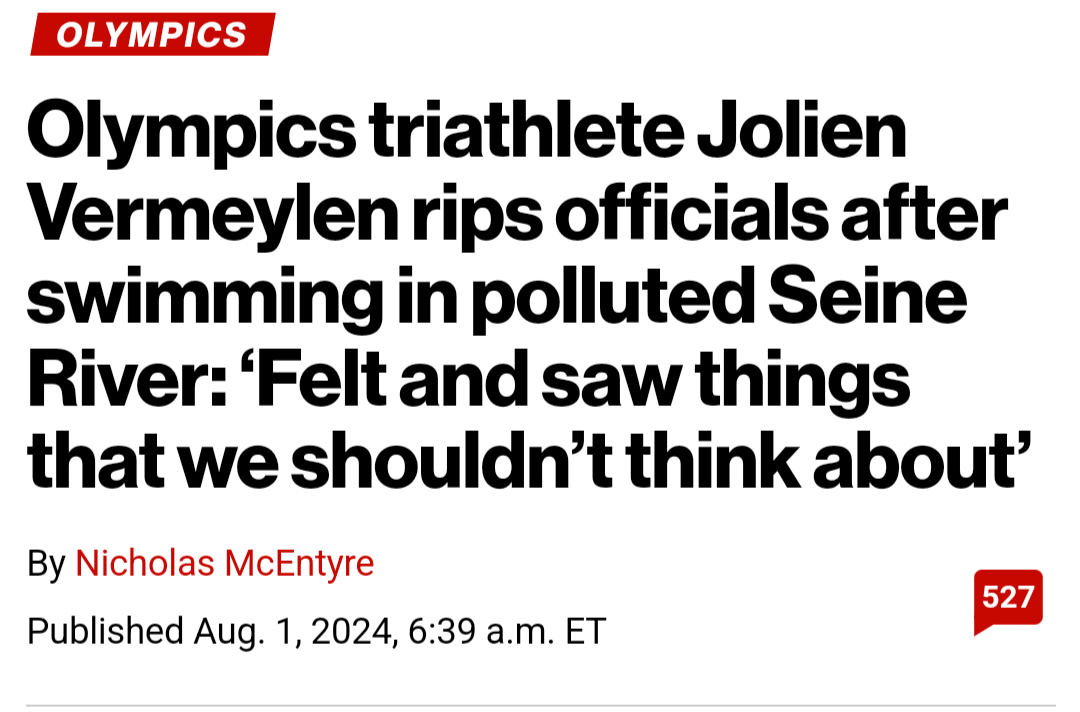1080x712 pixels.
Task: Click the gray divider line below byline
Action: click(x=540, y=705)
